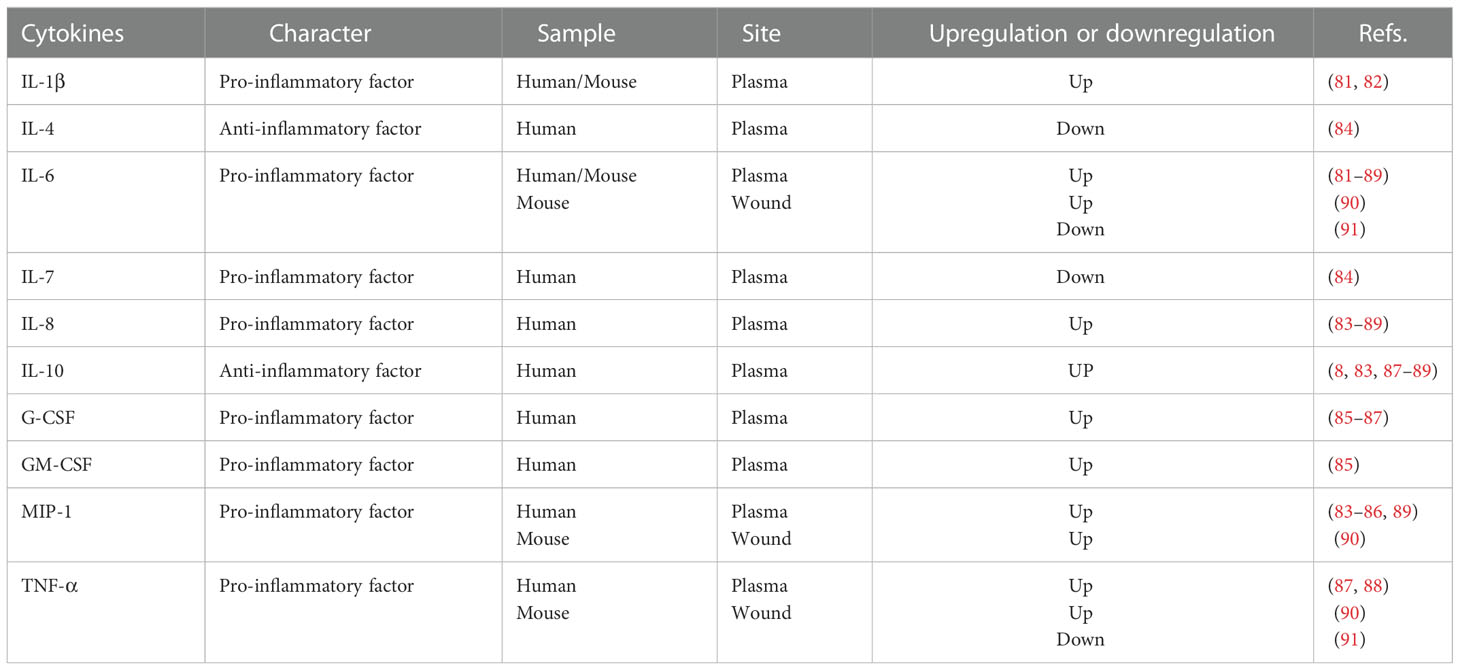Open reference 91 in the IL-6 row
Viewport: 1460px width, 670px height.
1350,230
